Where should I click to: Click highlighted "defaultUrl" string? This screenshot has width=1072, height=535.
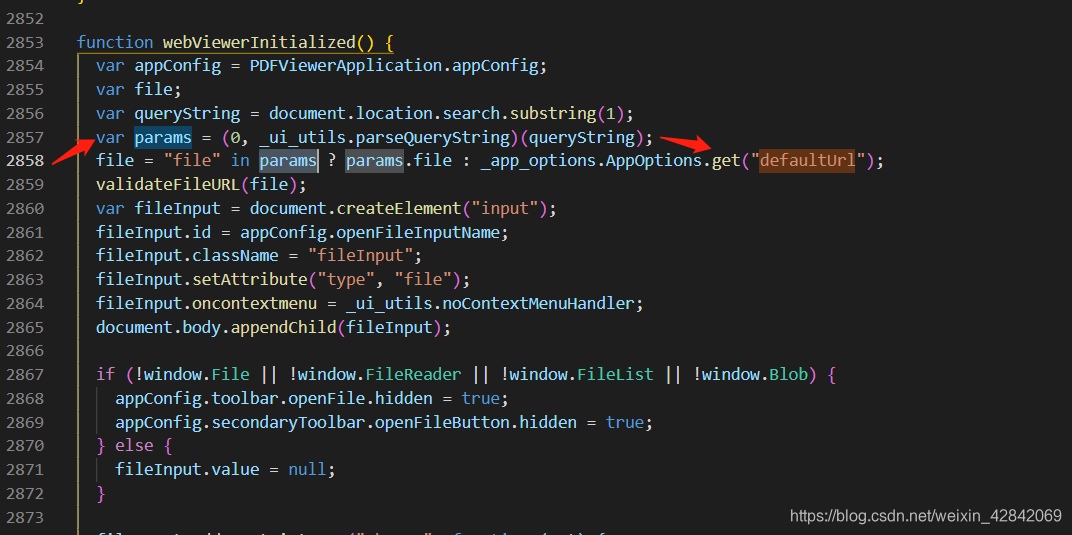[807, 161]
